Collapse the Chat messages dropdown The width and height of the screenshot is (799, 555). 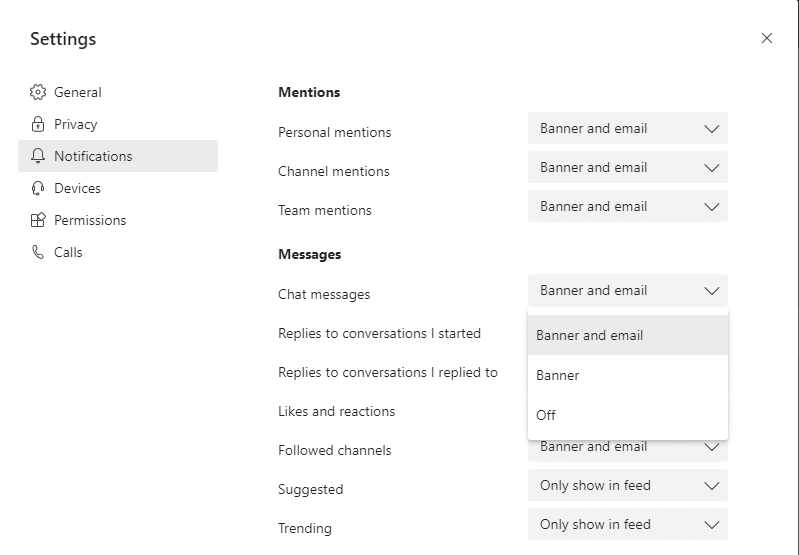click(627, 290)
